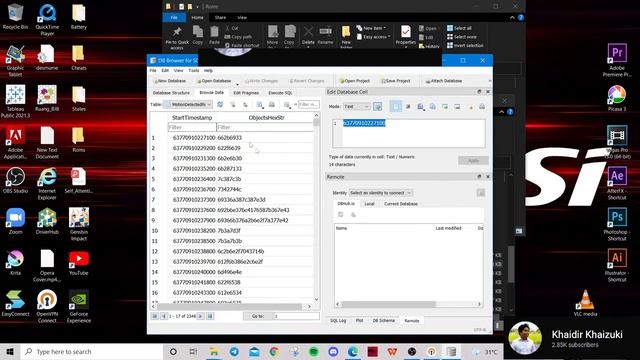Screen dimensions: 640x360
Task: Open View menu in DB Browser
Action: pyautogui.click(x=179, y=71)
